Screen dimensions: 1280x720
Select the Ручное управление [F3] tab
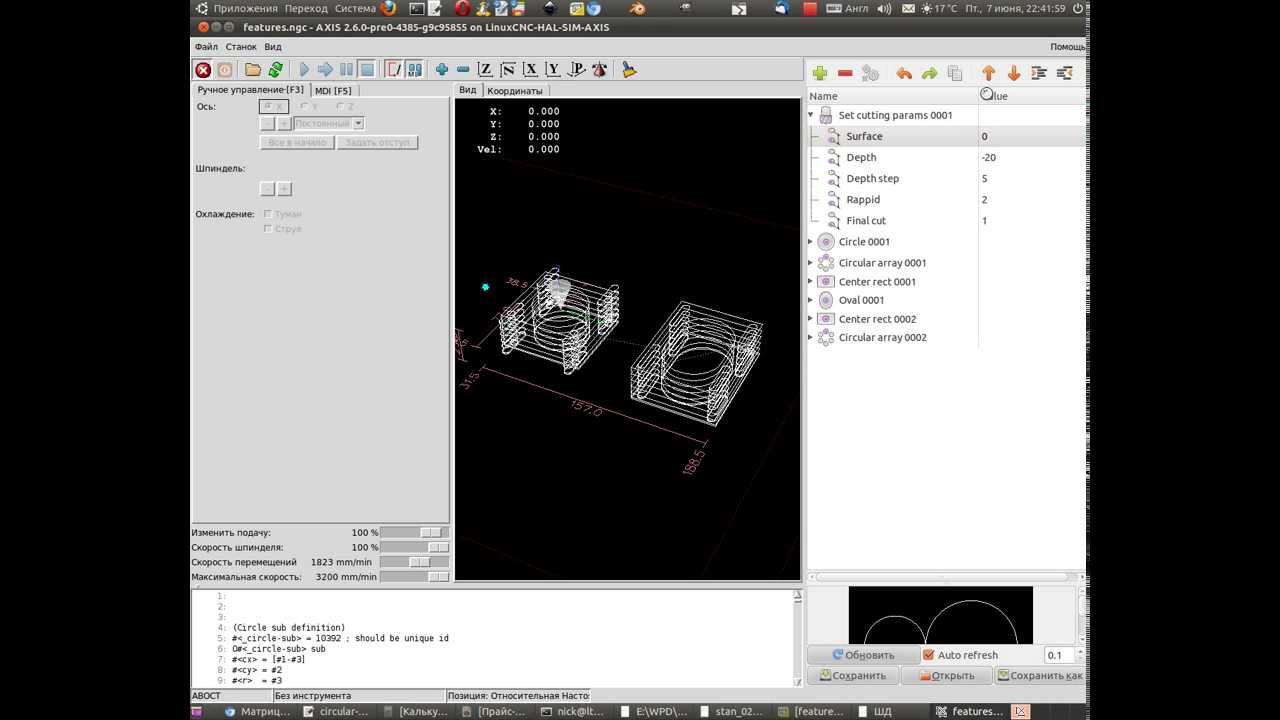(250, 90)
